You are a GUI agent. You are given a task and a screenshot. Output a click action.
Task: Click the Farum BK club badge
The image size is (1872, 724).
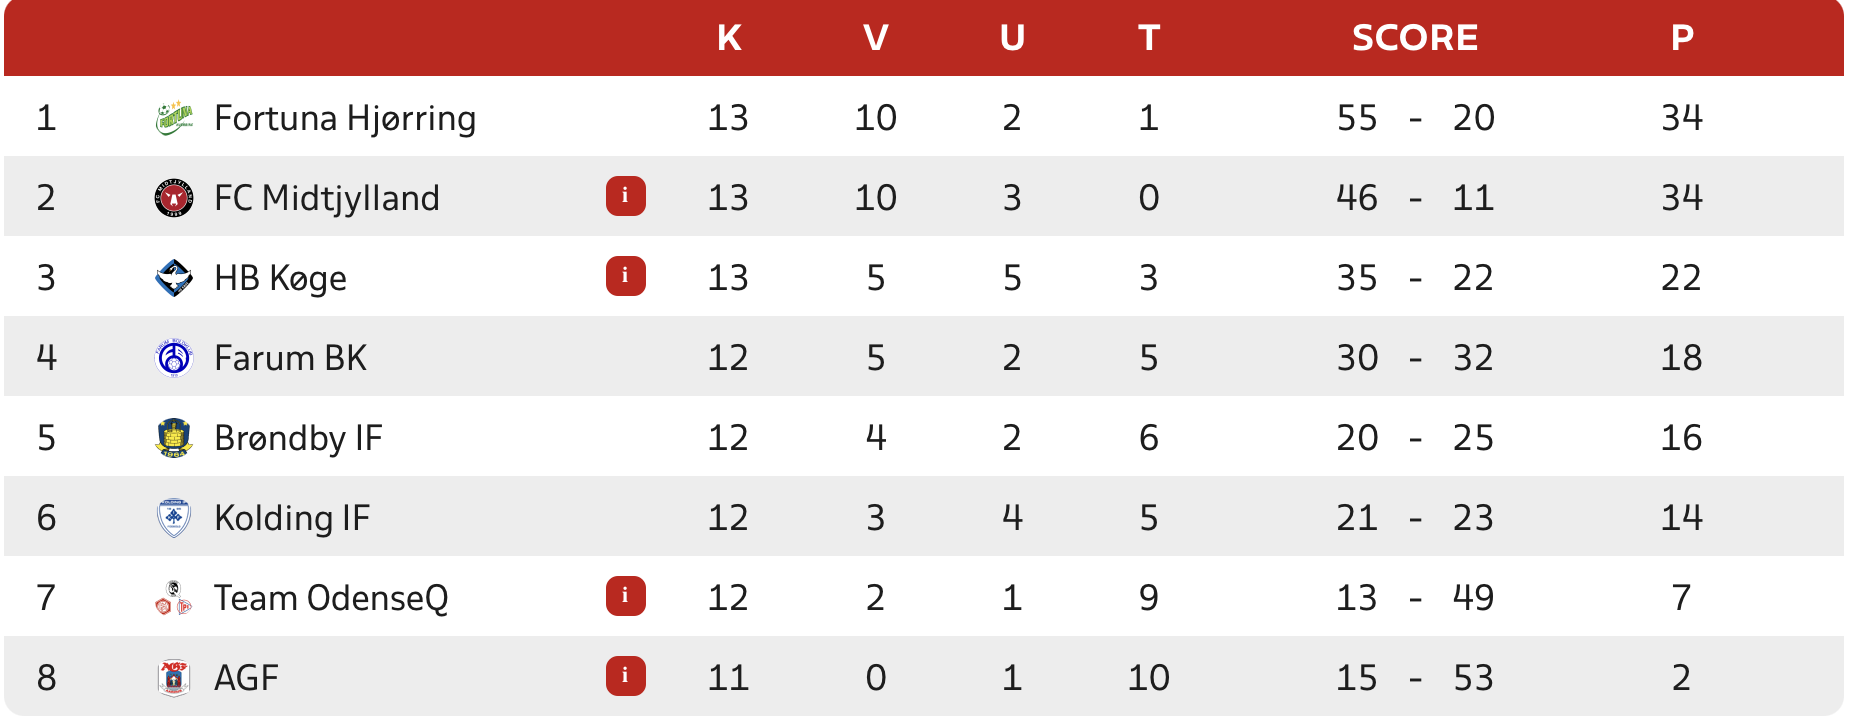[174, 358]
